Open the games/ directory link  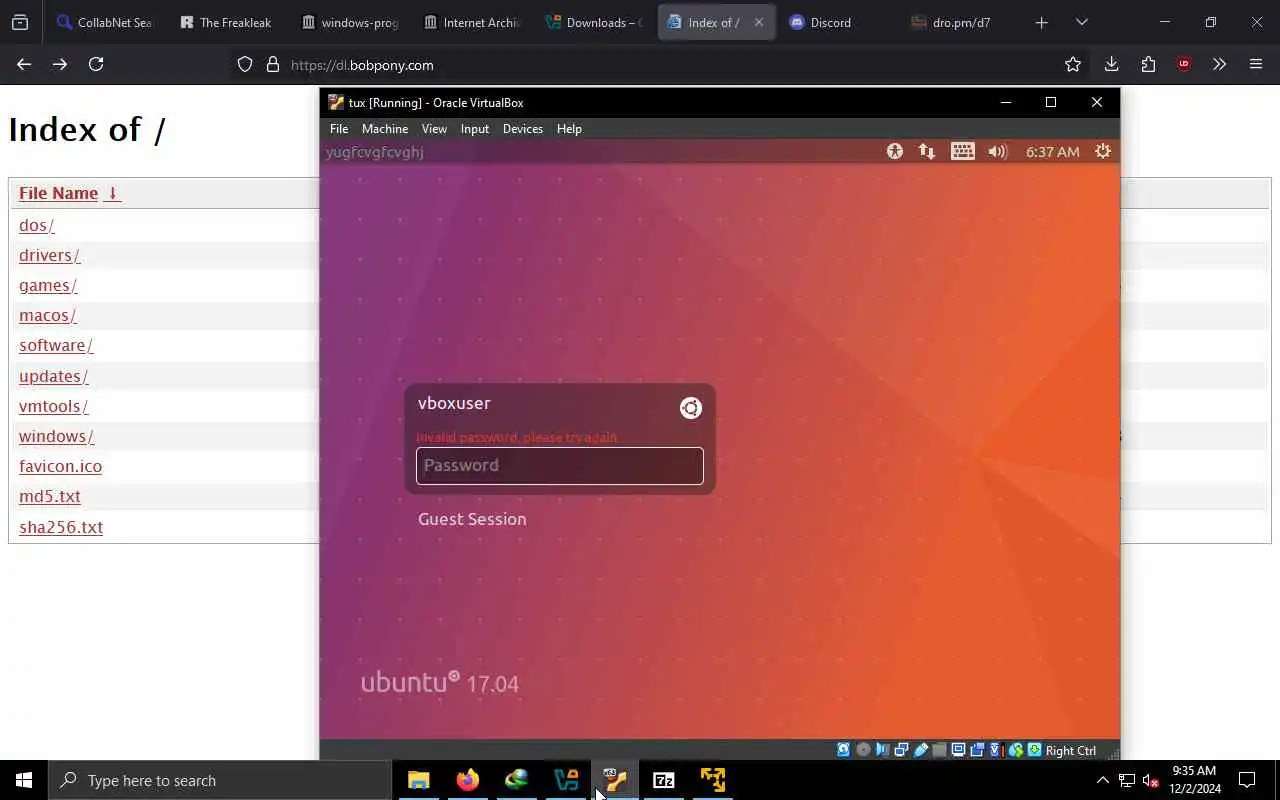[x=48, y=285]
